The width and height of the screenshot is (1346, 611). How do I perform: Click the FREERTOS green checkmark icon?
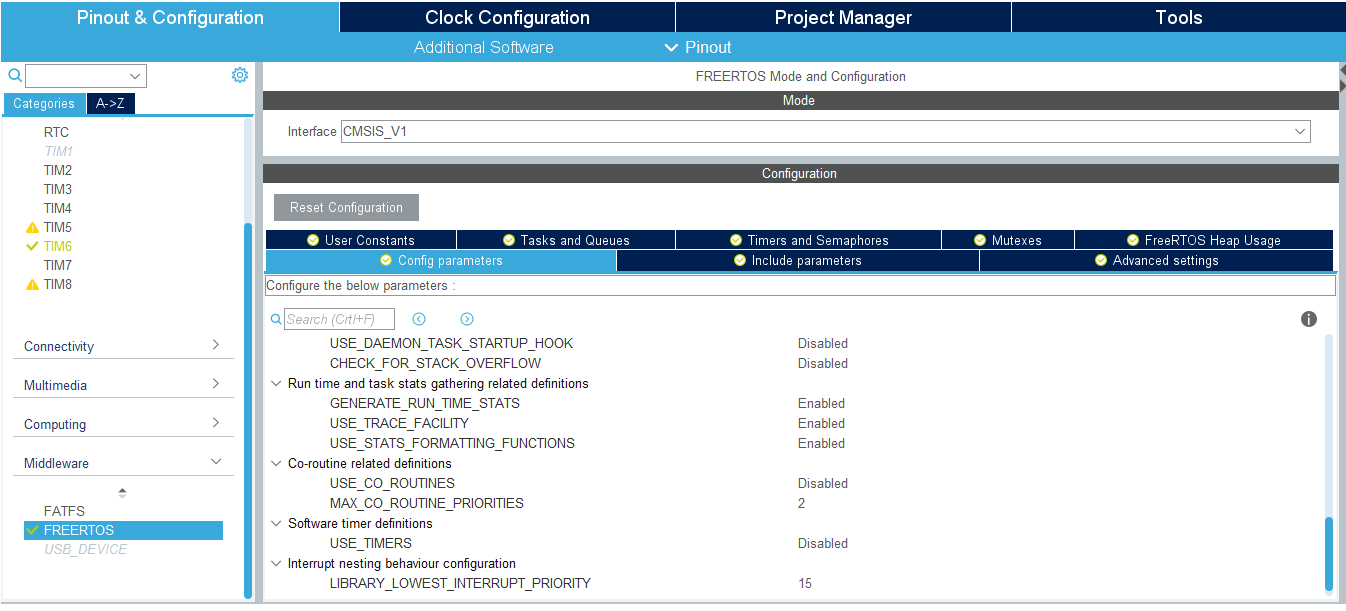coord(33,530)
